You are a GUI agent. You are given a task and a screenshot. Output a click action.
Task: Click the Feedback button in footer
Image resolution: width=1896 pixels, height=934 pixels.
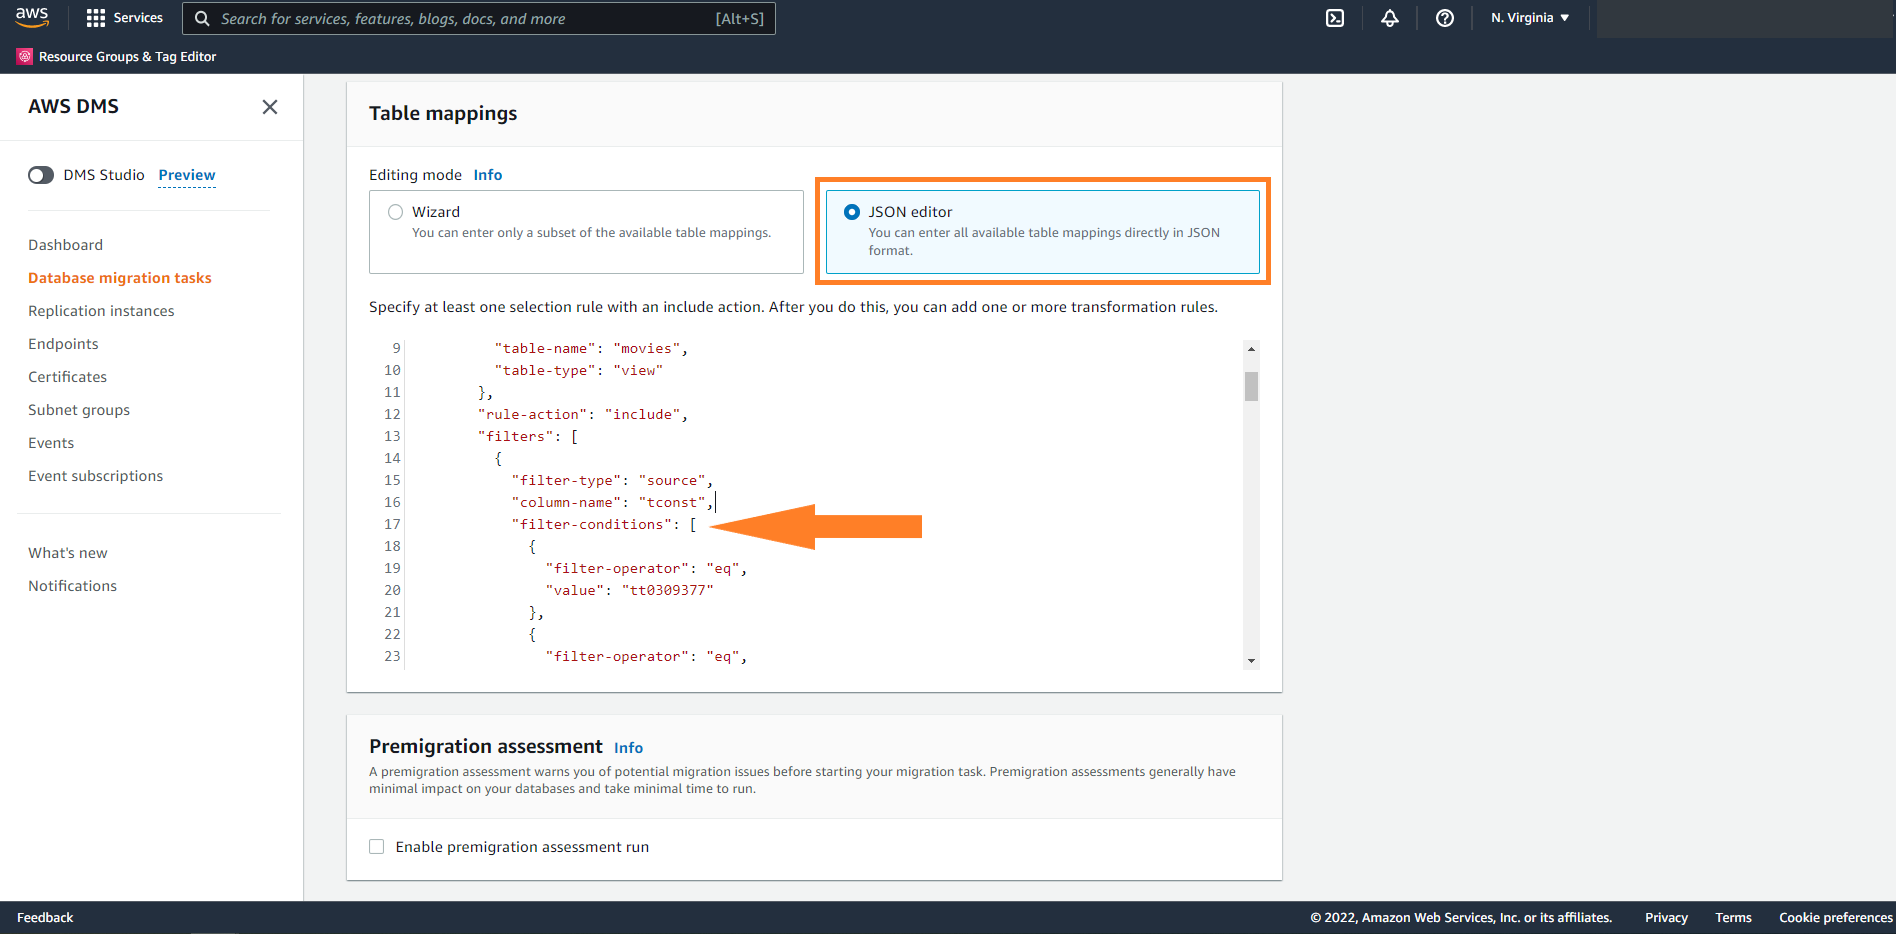point(45,918)
